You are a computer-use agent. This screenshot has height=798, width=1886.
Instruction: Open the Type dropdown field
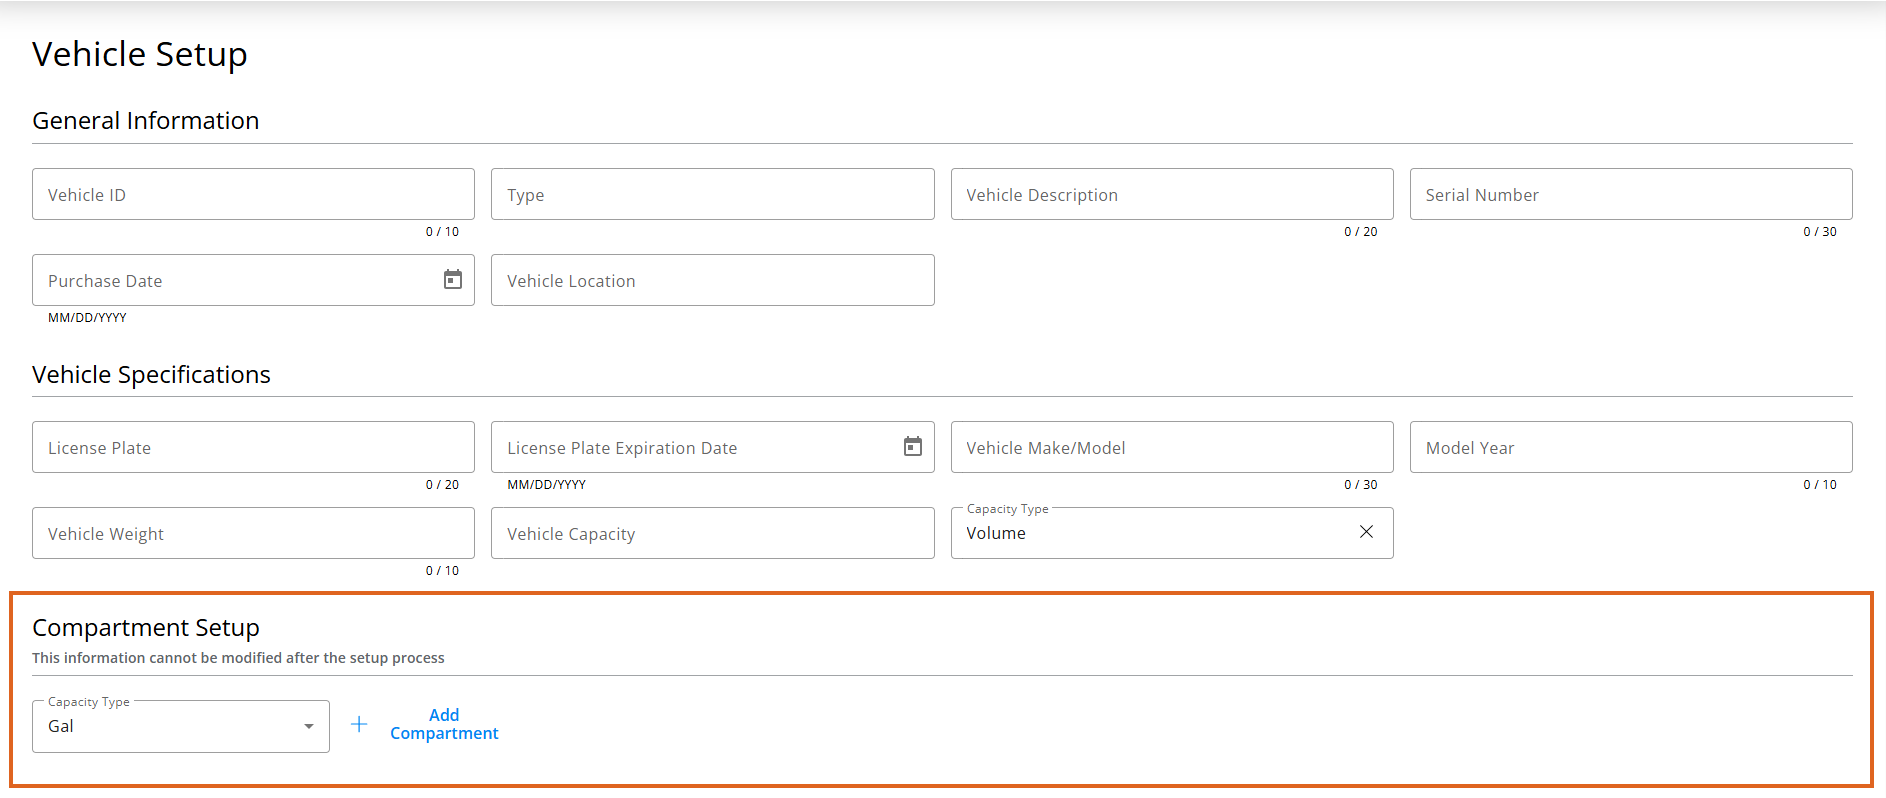(x=712, y=195)
